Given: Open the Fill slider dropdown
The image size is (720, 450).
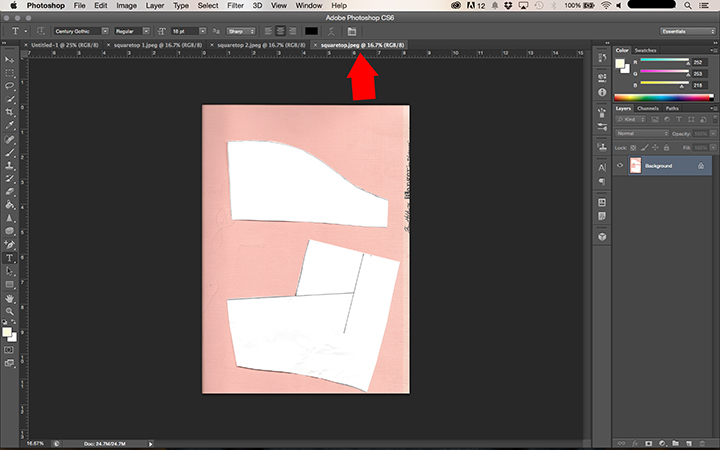Looking at the screenshot, I should pyautogui.click(x=713, y=148).
